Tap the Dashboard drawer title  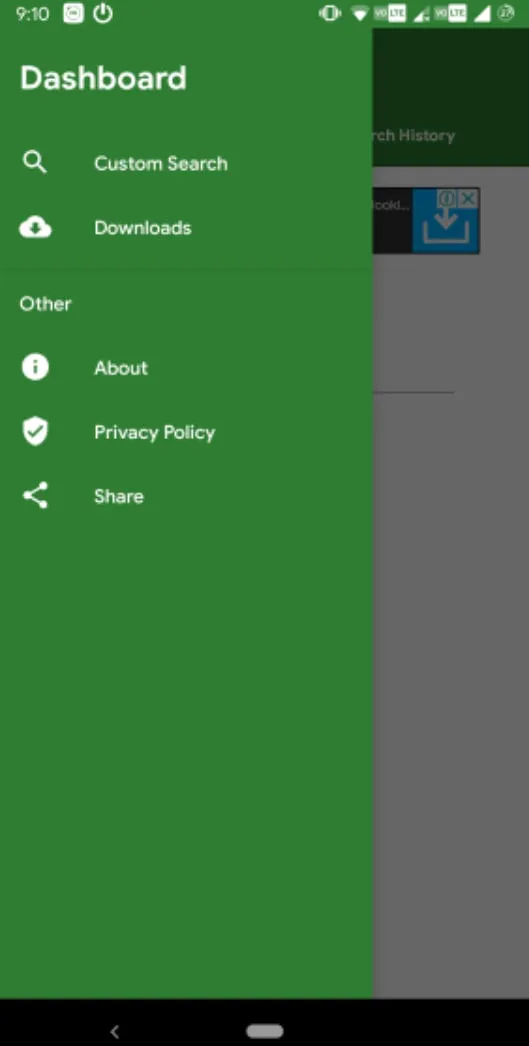point(103,78)
